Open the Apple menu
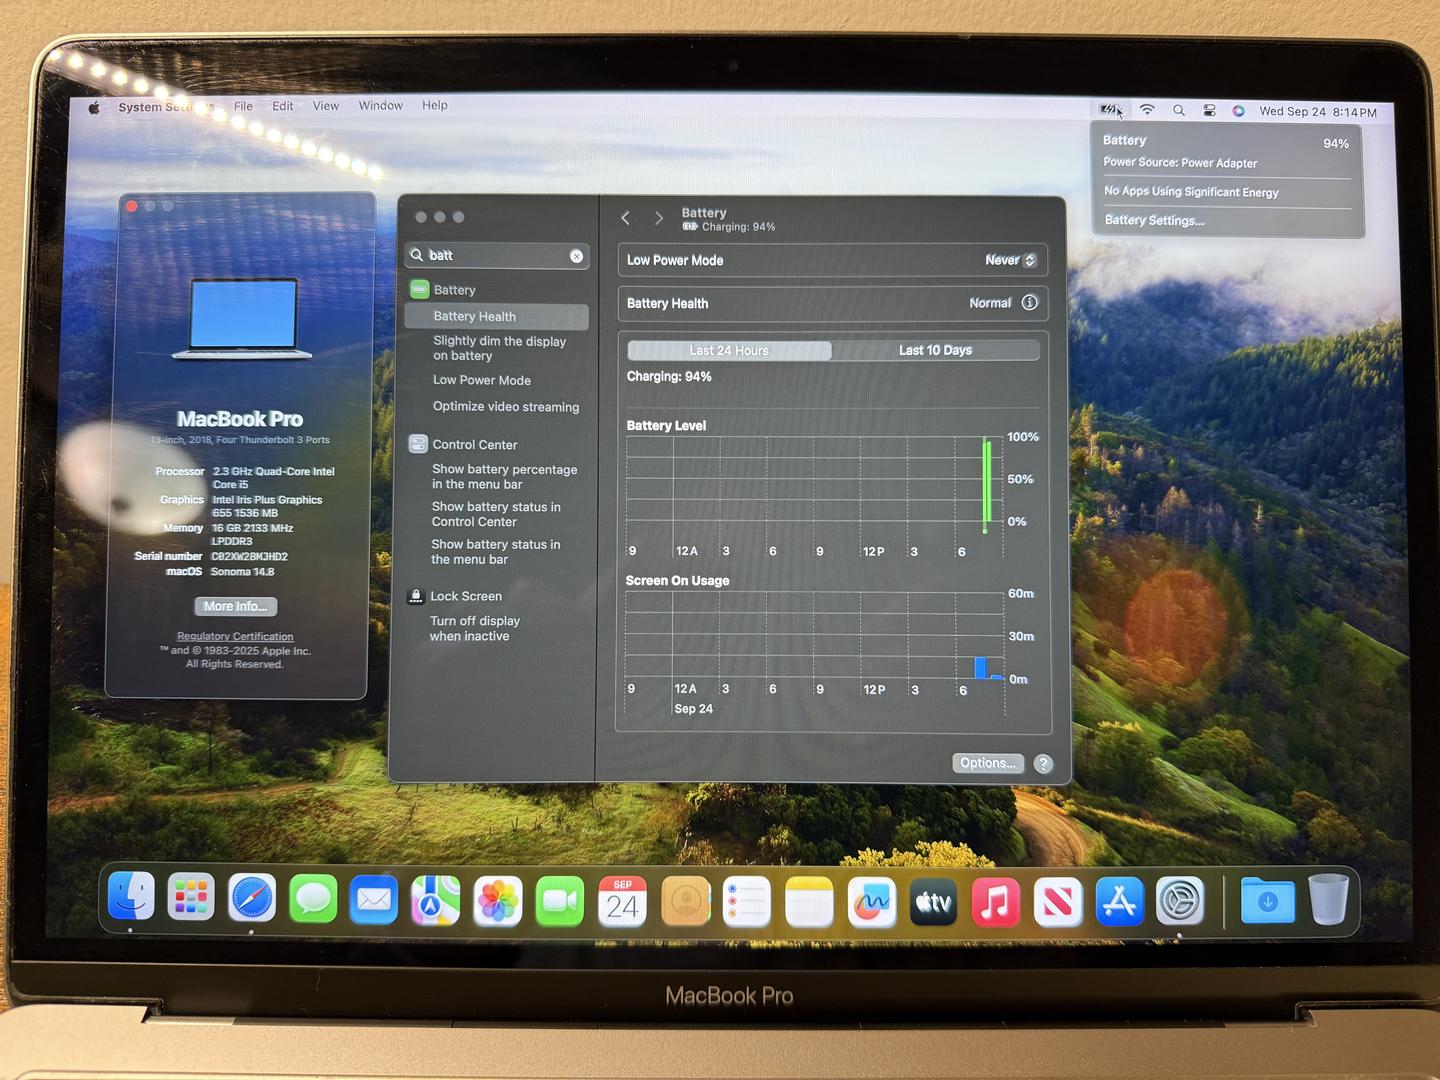 point(94,108)
